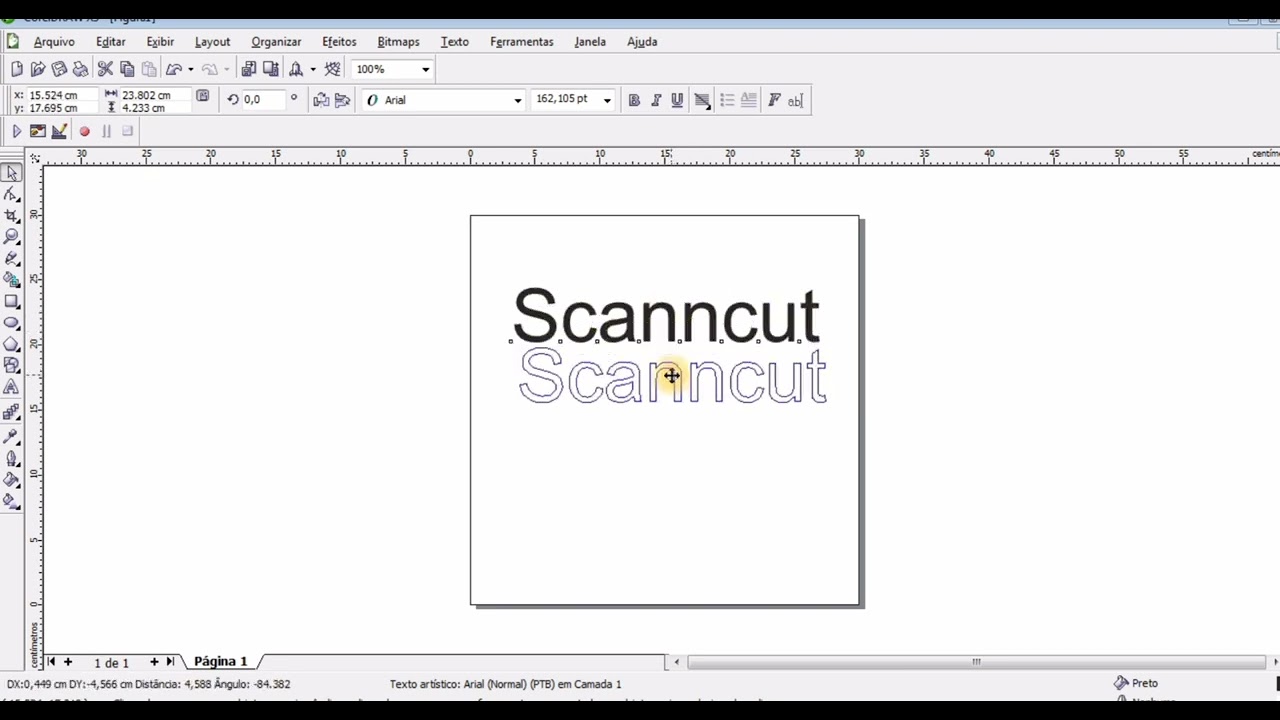Open a file via folder icon

pos(38,69)
